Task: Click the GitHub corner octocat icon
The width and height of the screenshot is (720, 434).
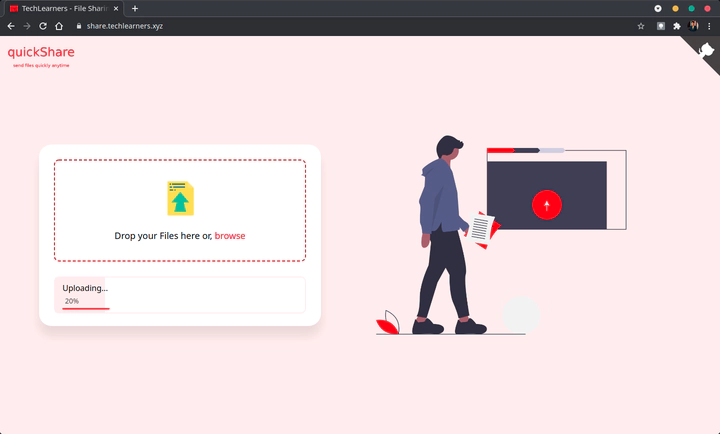Action: pyautogui.click(x=706, y=50)
